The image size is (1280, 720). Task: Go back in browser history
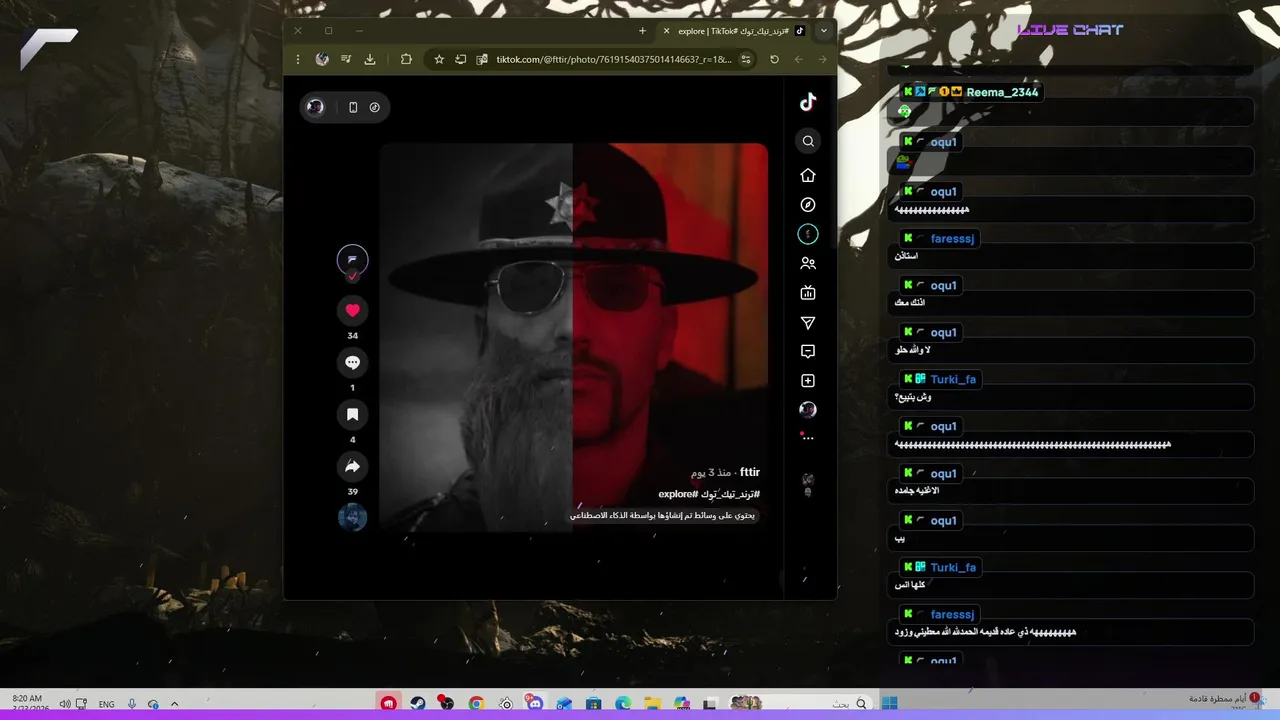point(798,59)
